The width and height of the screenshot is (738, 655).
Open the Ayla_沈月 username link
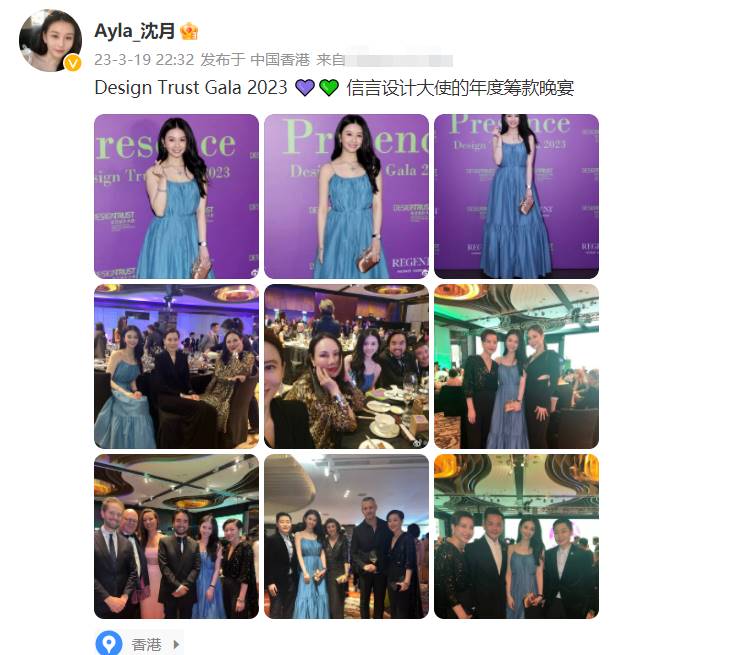pos(135,31)
